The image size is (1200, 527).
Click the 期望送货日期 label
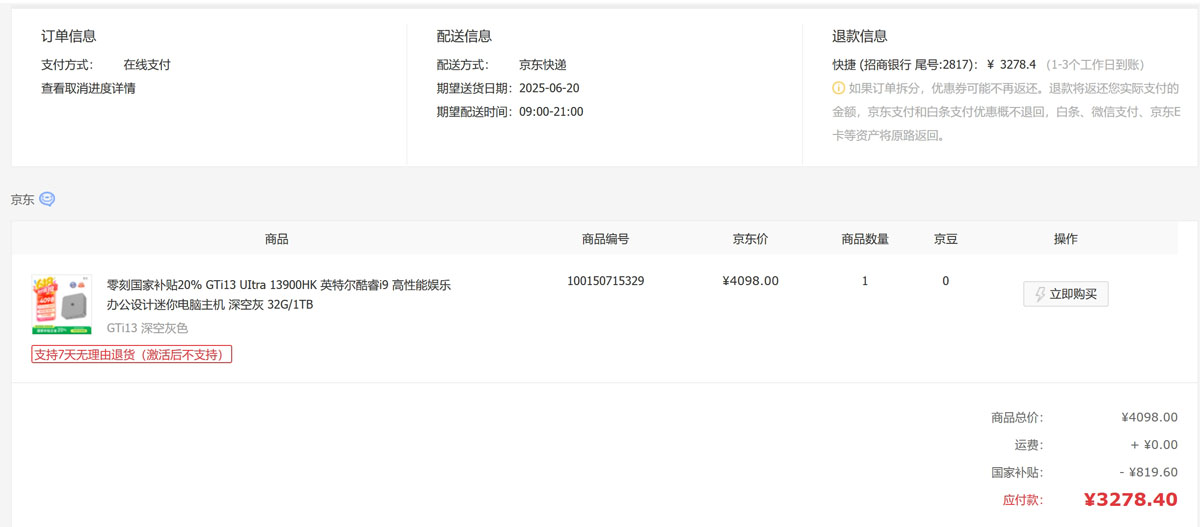coord(475,88)
